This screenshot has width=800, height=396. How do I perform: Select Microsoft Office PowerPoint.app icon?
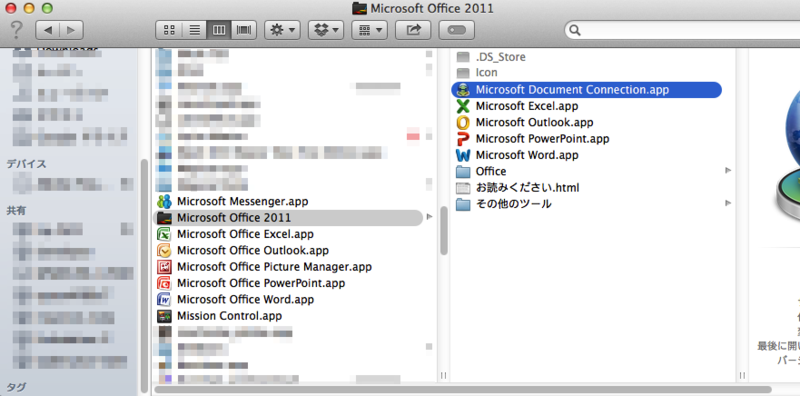tap(164, 283)
